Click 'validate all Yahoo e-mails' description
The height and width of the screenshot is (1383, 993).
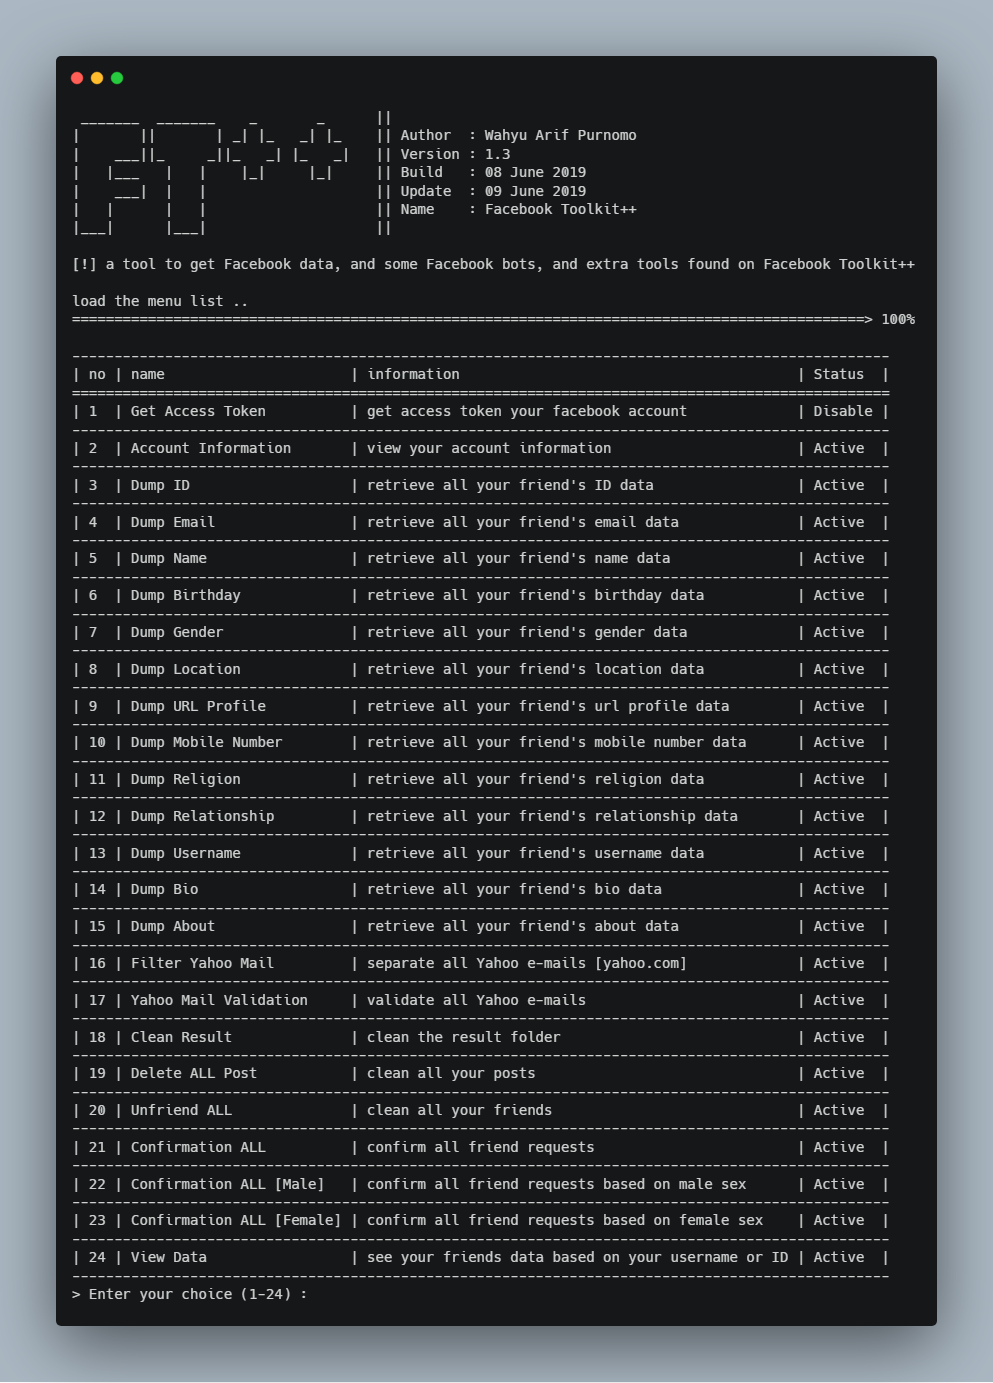[x=477, y=1000]
